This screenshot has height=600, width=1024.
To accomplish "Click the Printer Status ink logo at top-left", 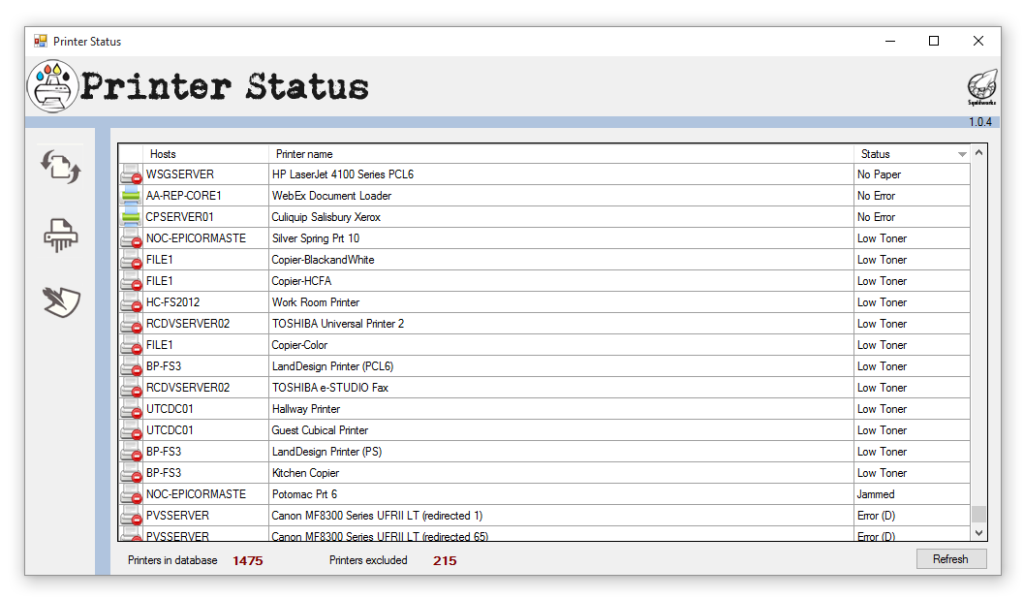I will 52,86.
